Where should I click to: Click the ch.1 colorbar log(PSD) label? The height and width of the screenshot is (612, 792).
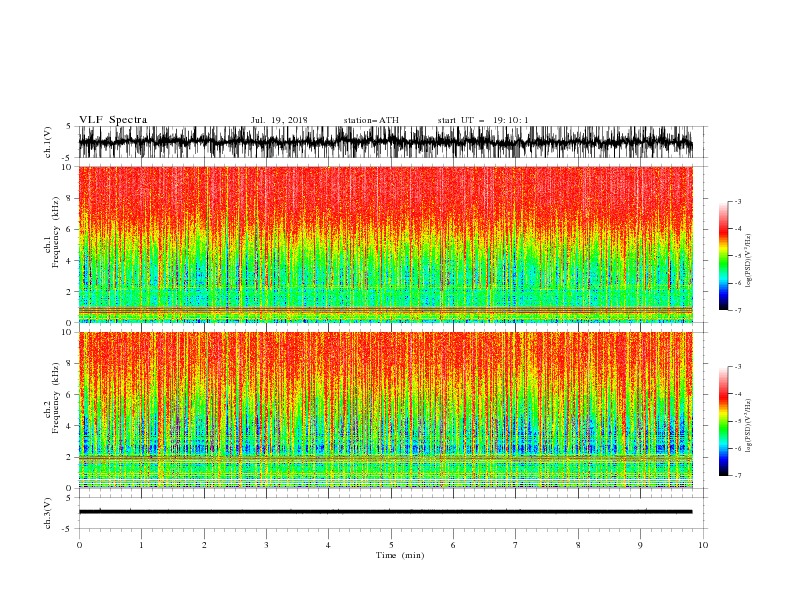(x=749, y=261)
